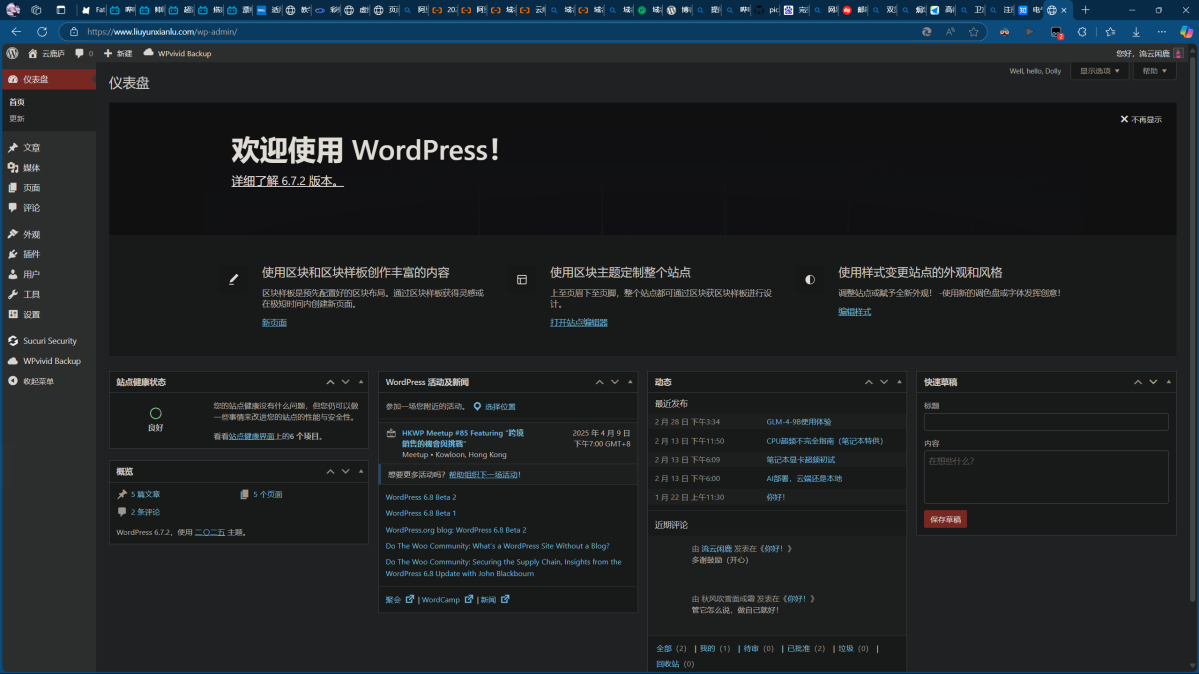Open the 媒体 (Media) library menu
This screenshot has height=674, width=1199.
pos(31,168)
